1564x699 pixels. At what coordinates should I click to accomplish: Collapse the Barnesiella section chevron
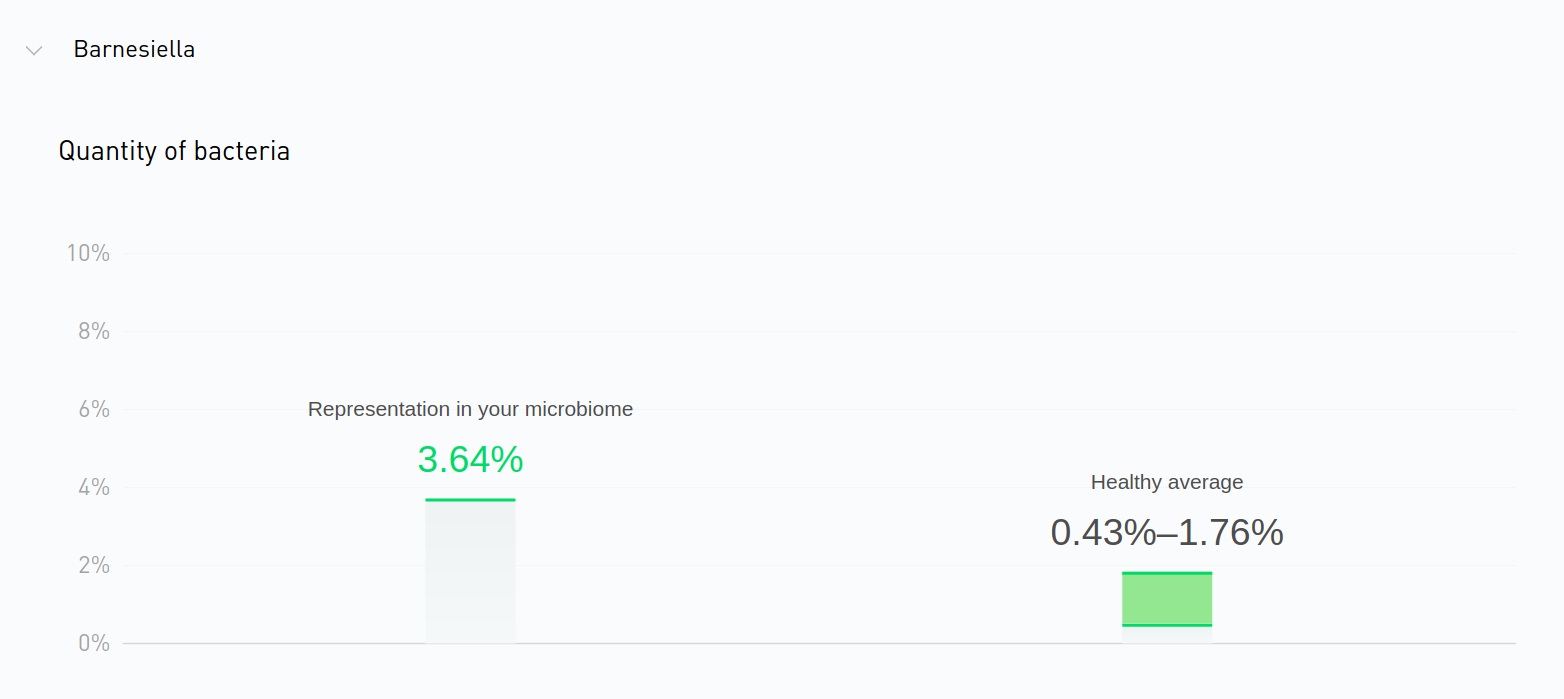click(34, 50)
